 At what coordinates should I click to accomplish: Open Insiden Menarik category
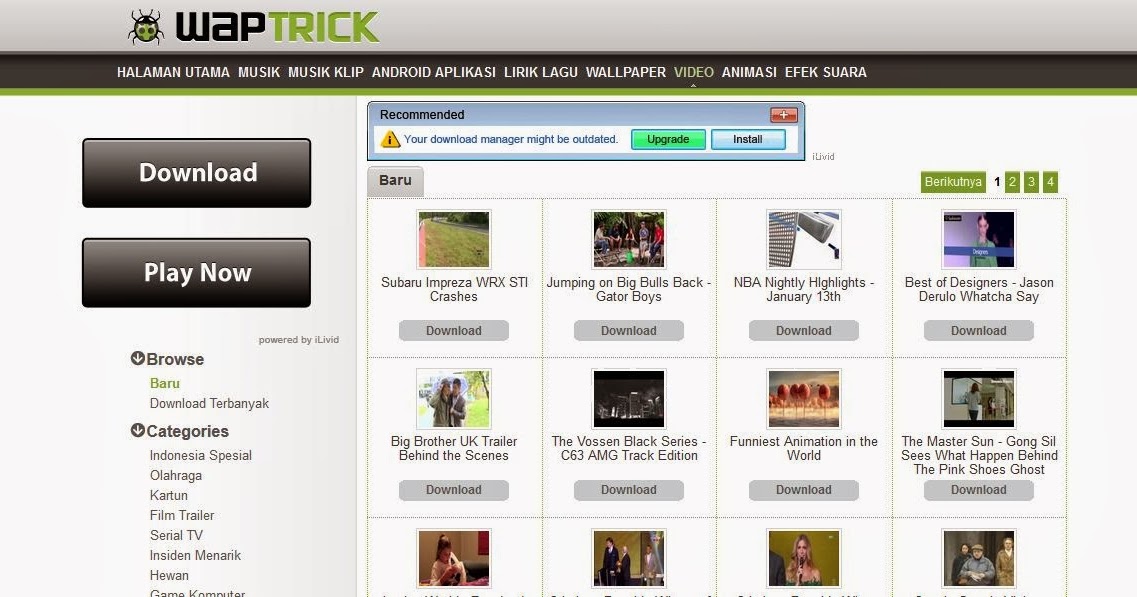pos(195,556)
